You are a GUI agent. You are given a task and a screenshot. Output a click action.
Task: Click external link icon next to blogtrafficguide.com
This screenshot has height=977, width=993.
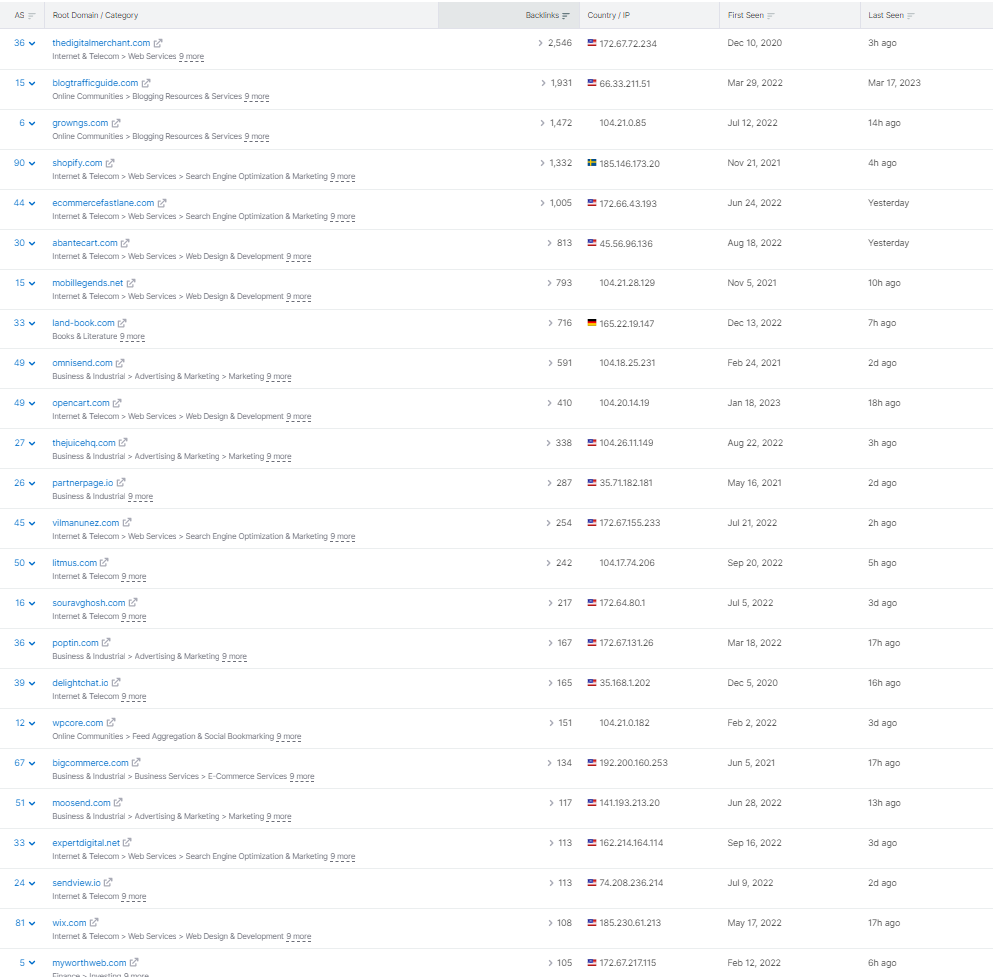tap(146, 83)
